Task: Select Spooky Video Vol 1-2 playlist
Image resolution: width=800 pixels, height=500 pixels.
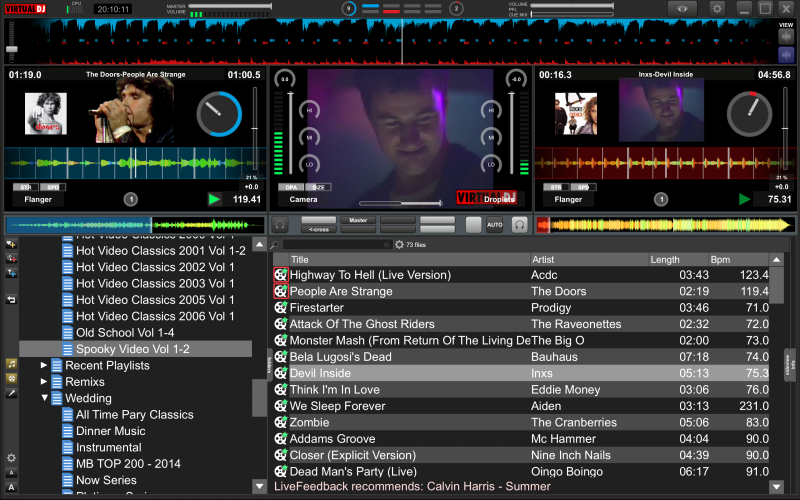Action: 136,349
